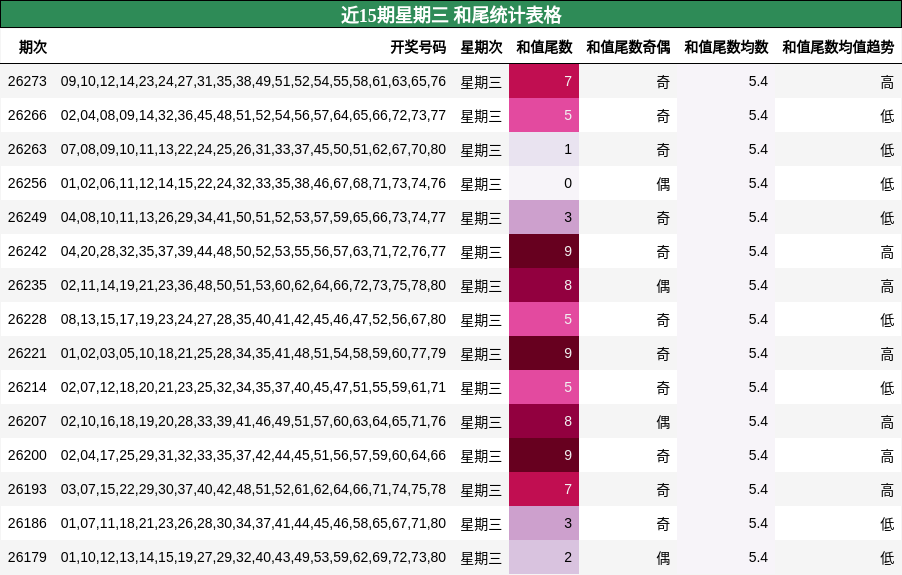Select the draw numbers of period 26235
The height and width of the screenshot is (575, 902).
(253, 285)
